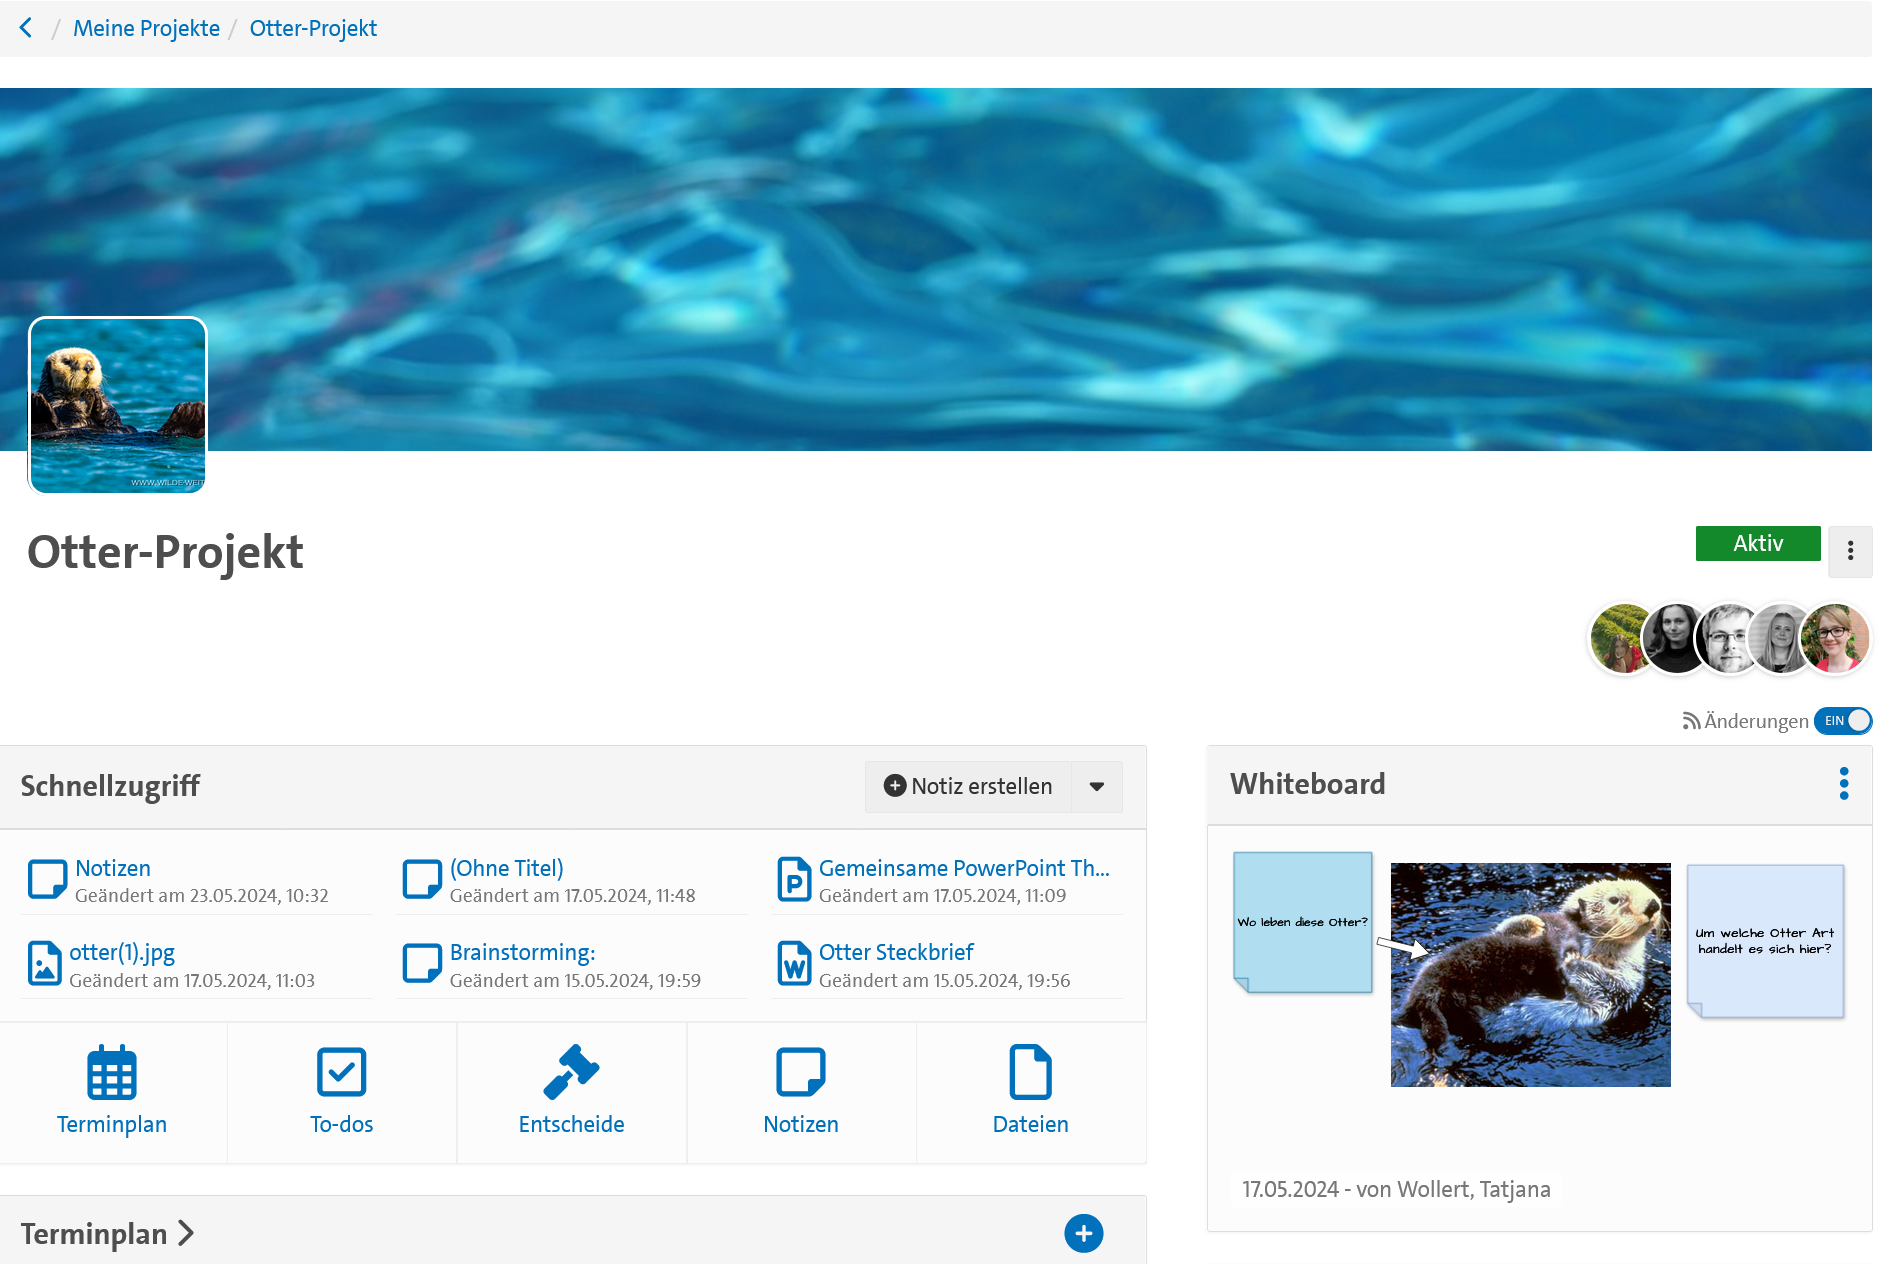This screenshot has height=1264, width=1893.
Task: Click the Notiz erstellen button
Action: tap(968, 787)
